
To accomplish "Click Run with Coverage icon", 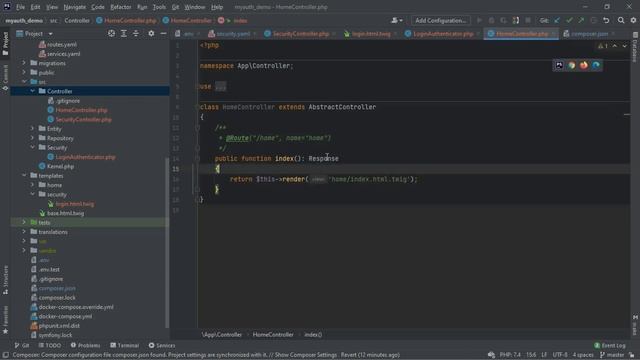I will [504, 20].
